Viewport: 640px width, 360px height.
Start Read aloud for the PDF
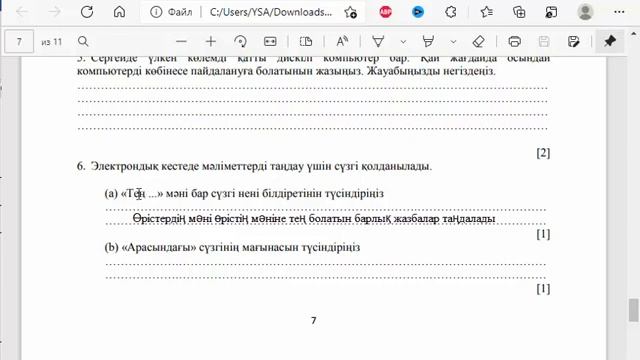pyautogui.click(x=342, y=41)
